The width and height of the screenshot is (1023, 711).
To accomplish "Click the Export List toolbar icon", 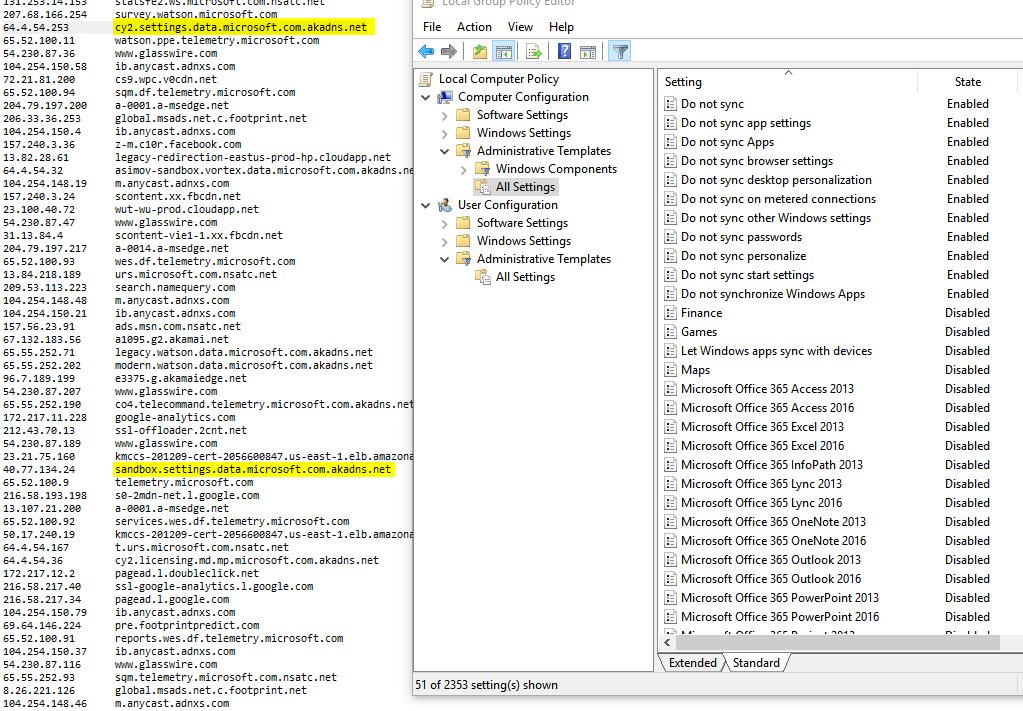I will point(534,51).
